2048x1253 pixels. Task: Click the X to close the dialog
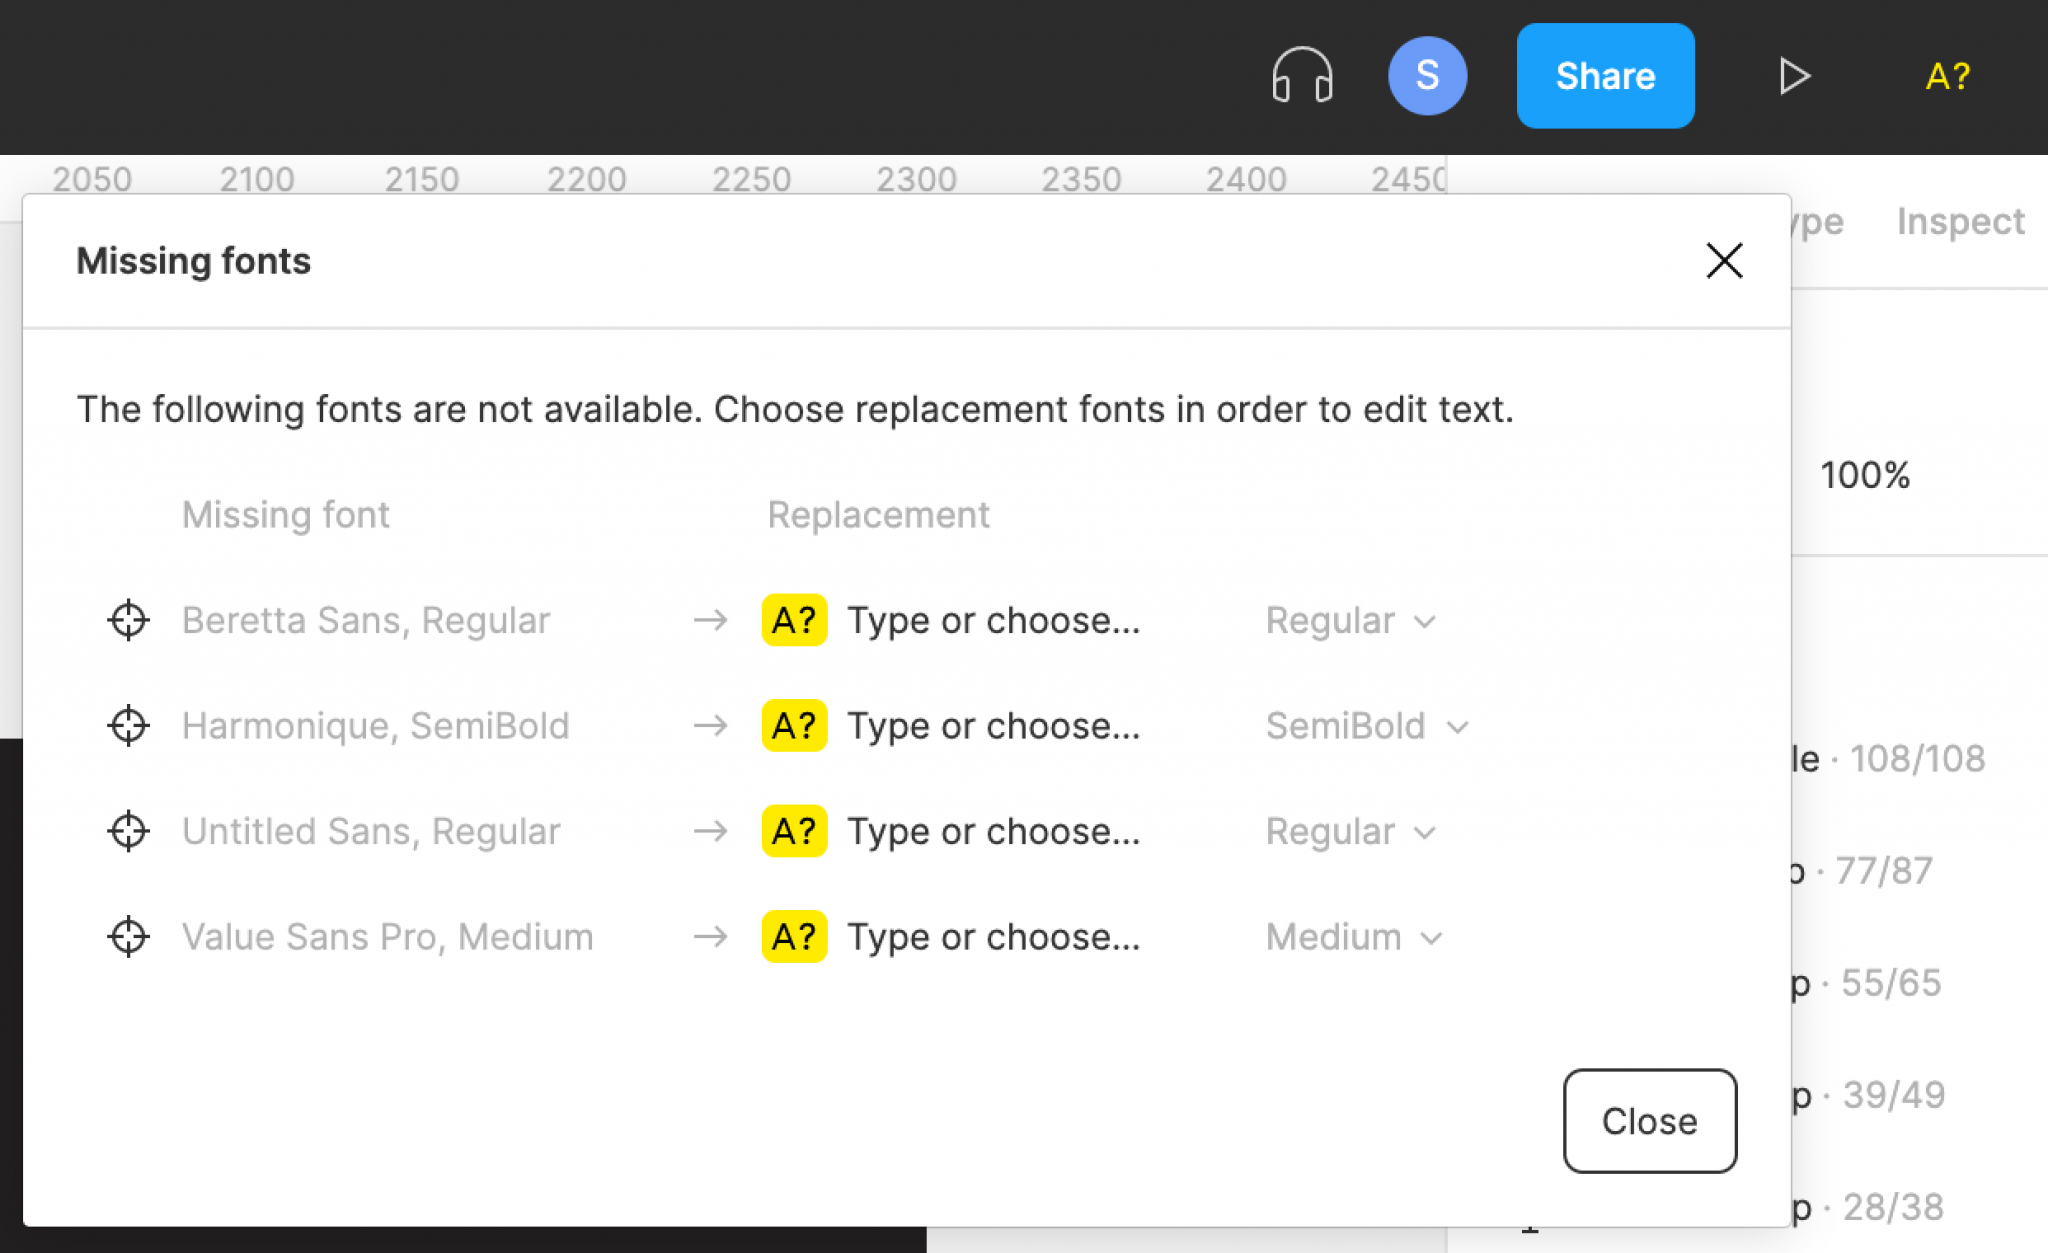[x=1724, y=261]
